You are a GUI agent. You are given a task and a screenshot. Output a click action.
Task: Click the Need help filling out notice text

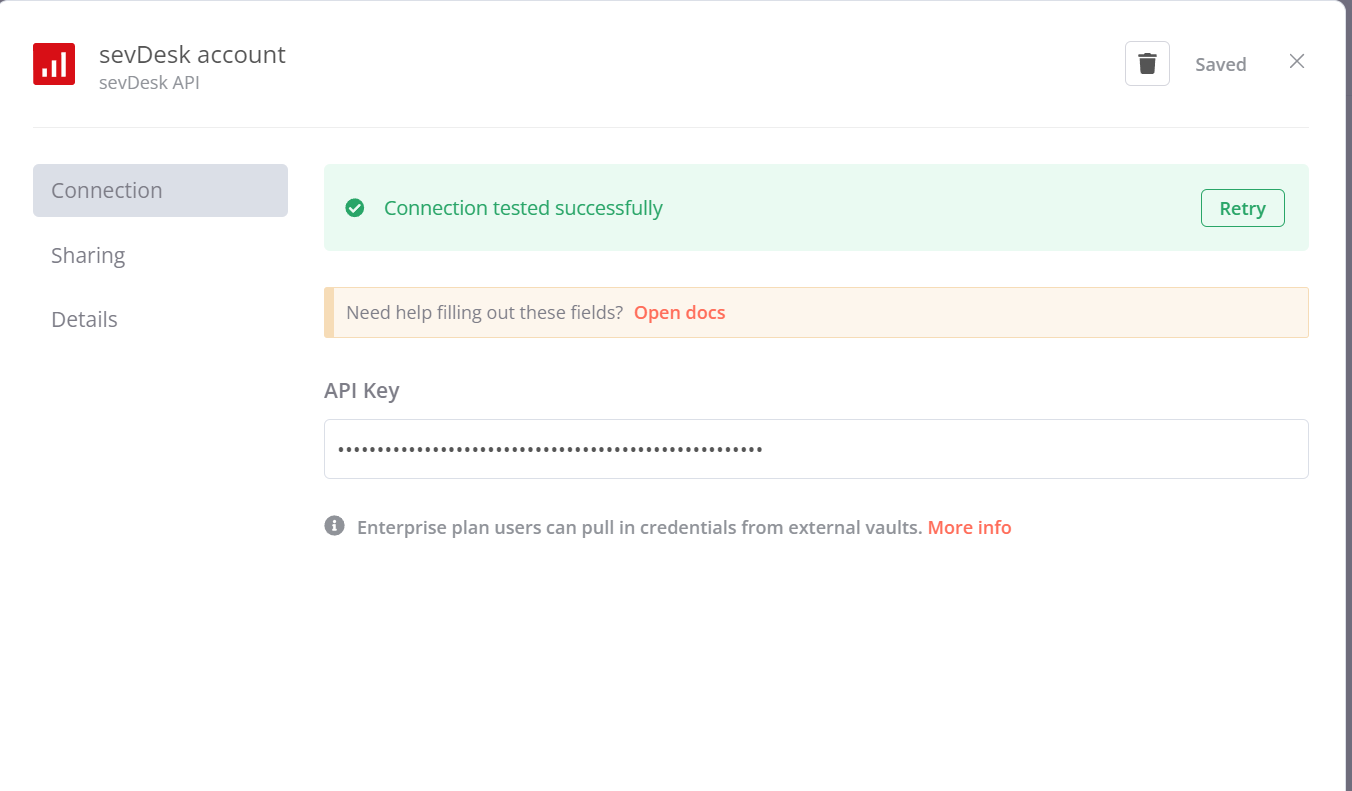(x=484, y=312)
